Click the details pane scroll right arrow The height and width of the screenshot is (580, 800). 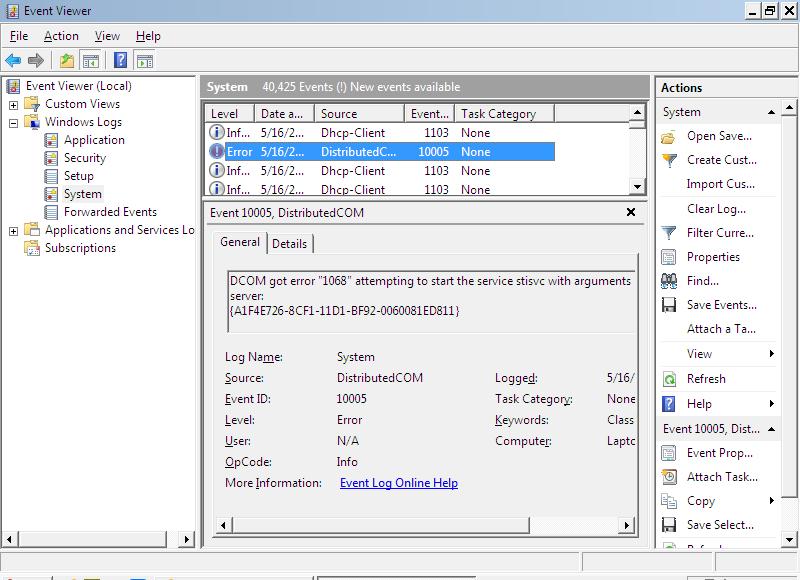click(x=627, y=525)
